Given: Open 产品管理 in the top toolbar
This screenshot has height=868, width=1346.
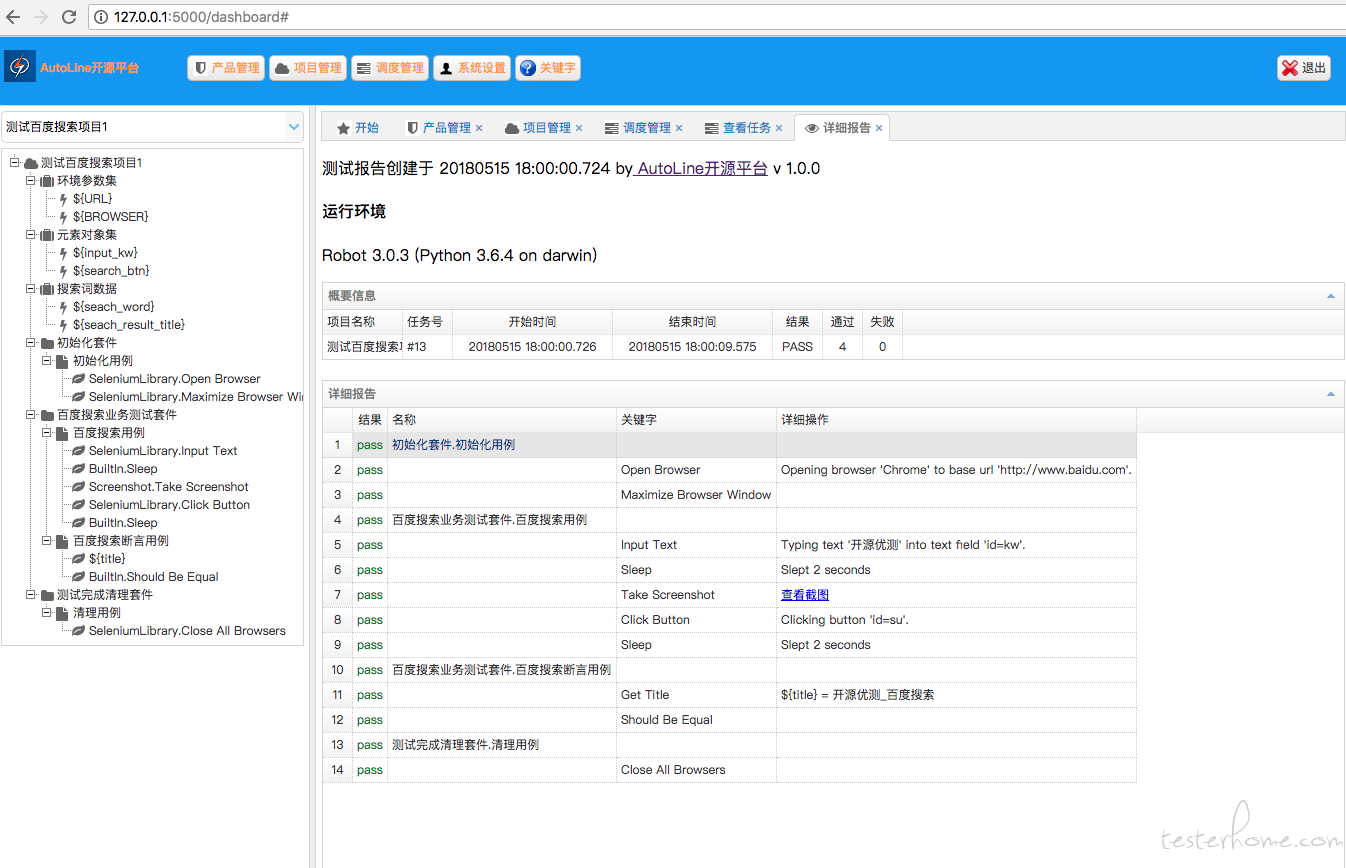Looking at the screenshot, I should [226, 68].
